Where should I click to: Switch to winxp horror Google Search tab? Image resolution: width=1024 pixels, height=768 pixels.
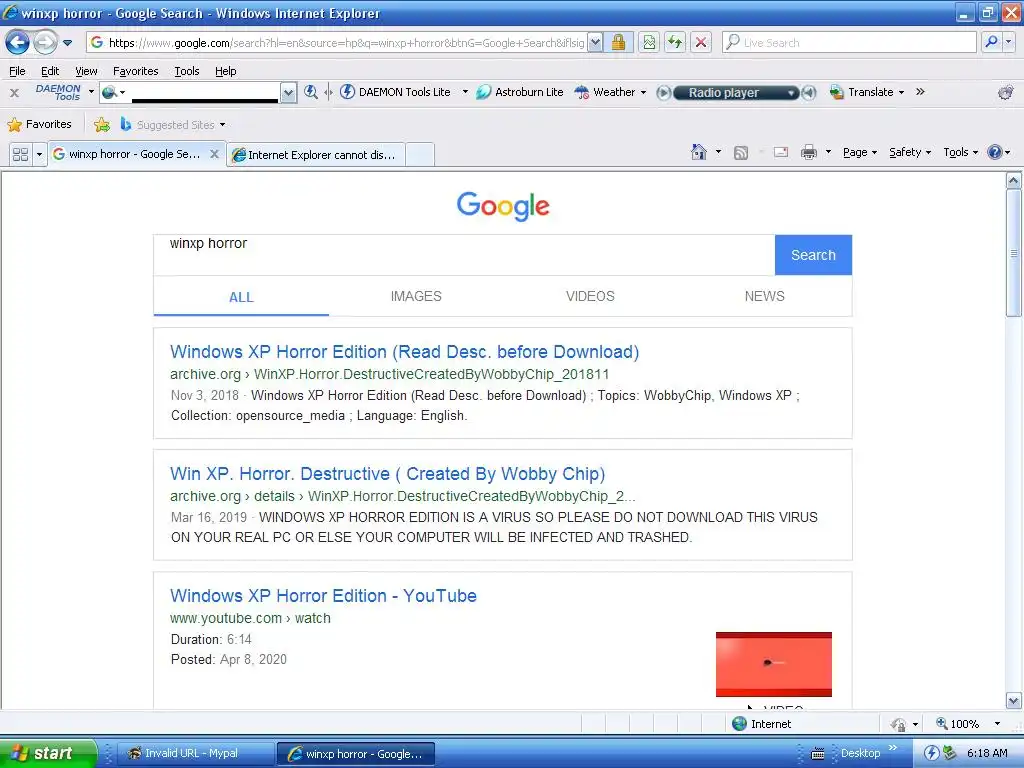pyautogui.click(x=127, y=154)
